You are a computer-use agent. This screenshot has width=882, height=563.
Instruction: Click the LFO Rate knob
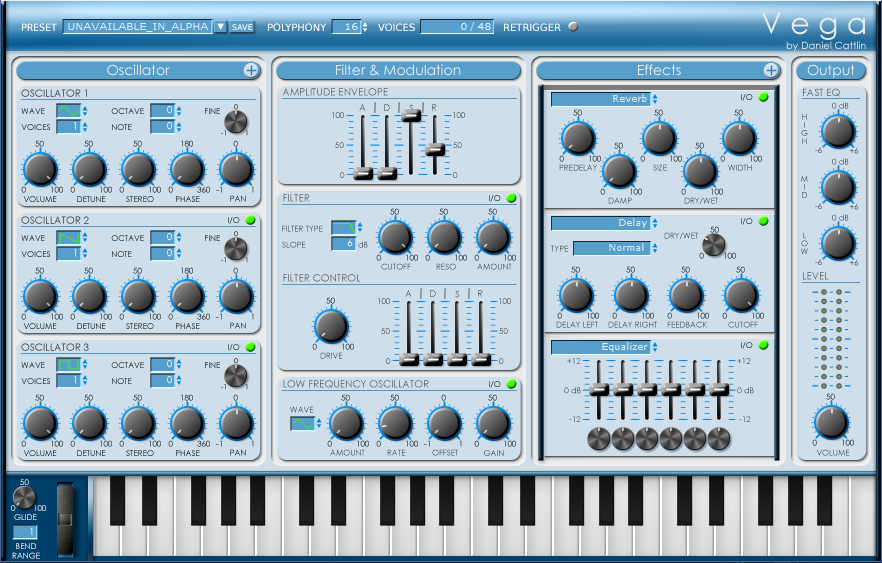(x=395, y=424)
